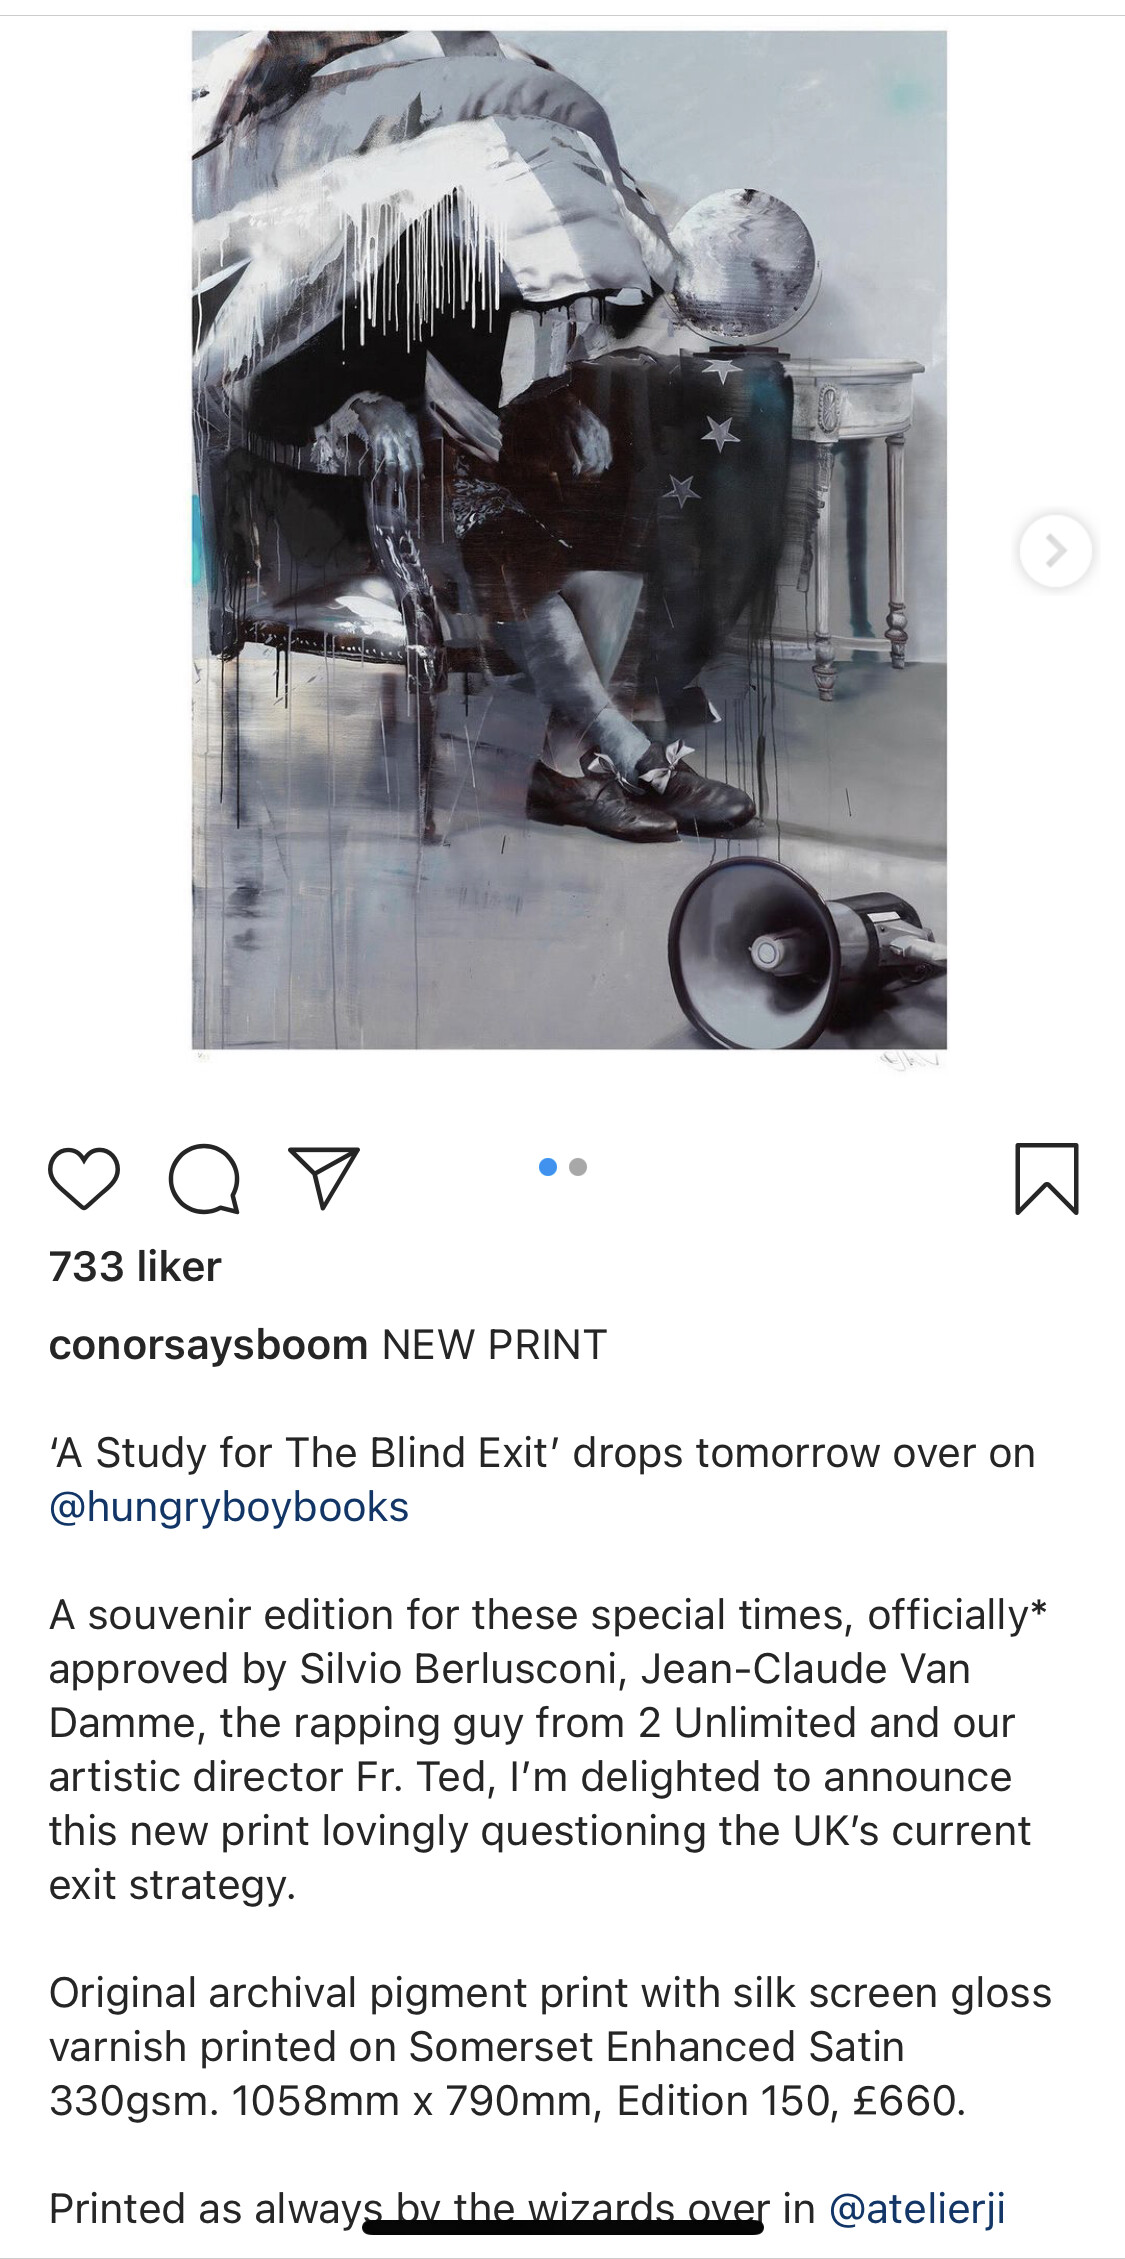Open conorsaysboom profile from the caption
Viewport: 1125px width, 2259px height.
tap(208, 1345)
